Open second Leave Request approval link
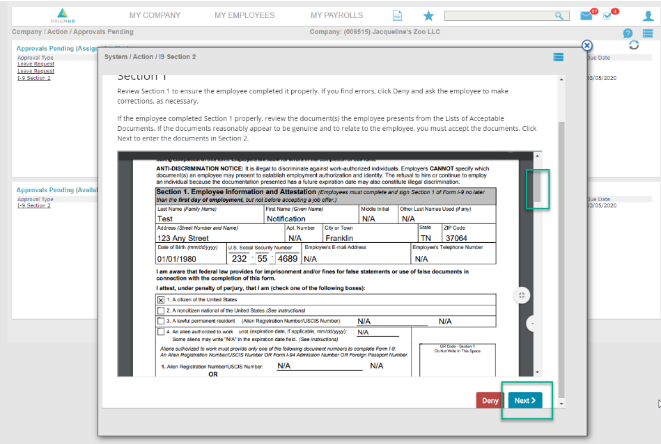Viewport: 661px width, 444px height. (x=36, y=71)
